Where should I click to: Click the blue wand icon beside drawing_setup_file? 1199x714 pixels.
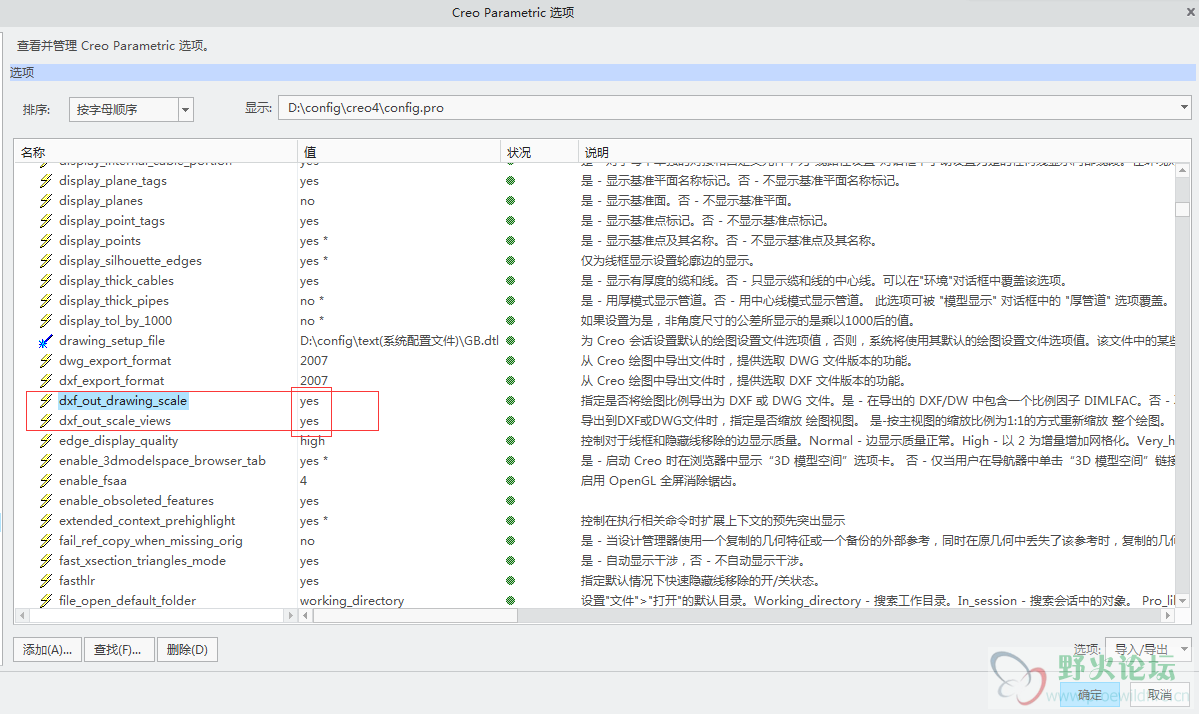coord(46,341)
